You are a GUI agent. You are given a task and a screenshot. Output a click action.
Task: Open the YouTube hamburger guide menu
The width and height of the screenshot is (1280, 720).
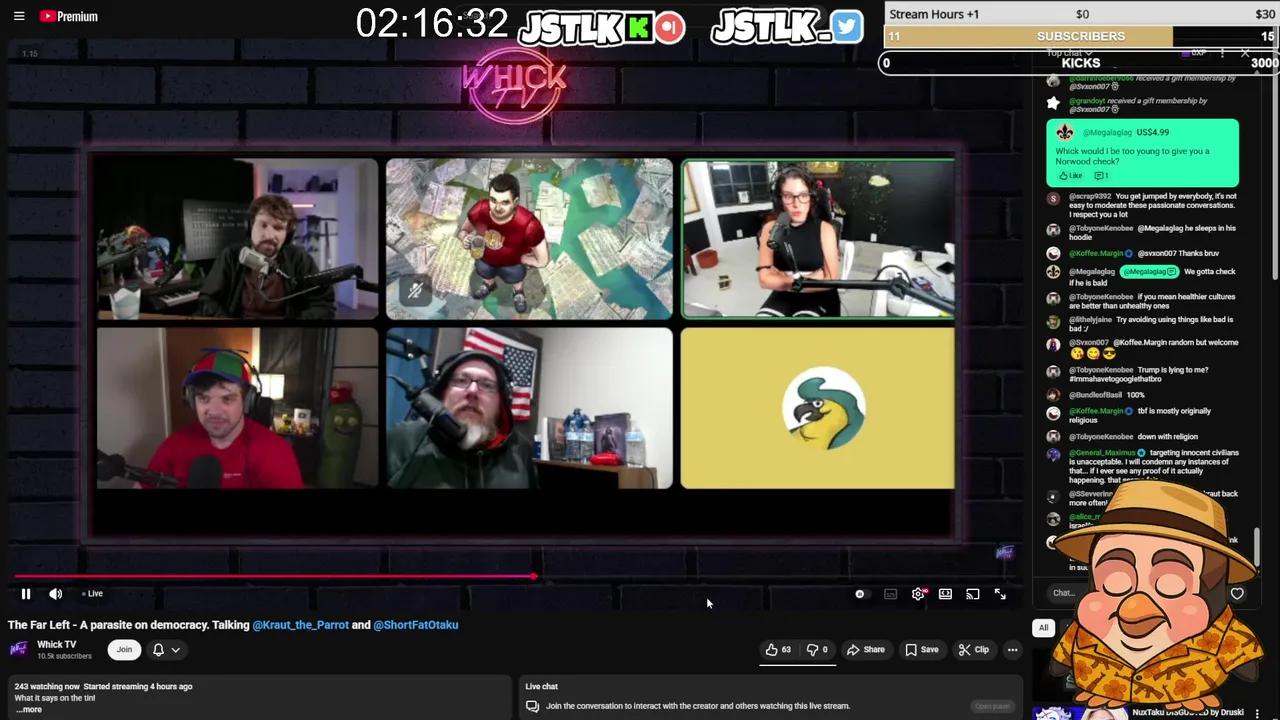19,16
